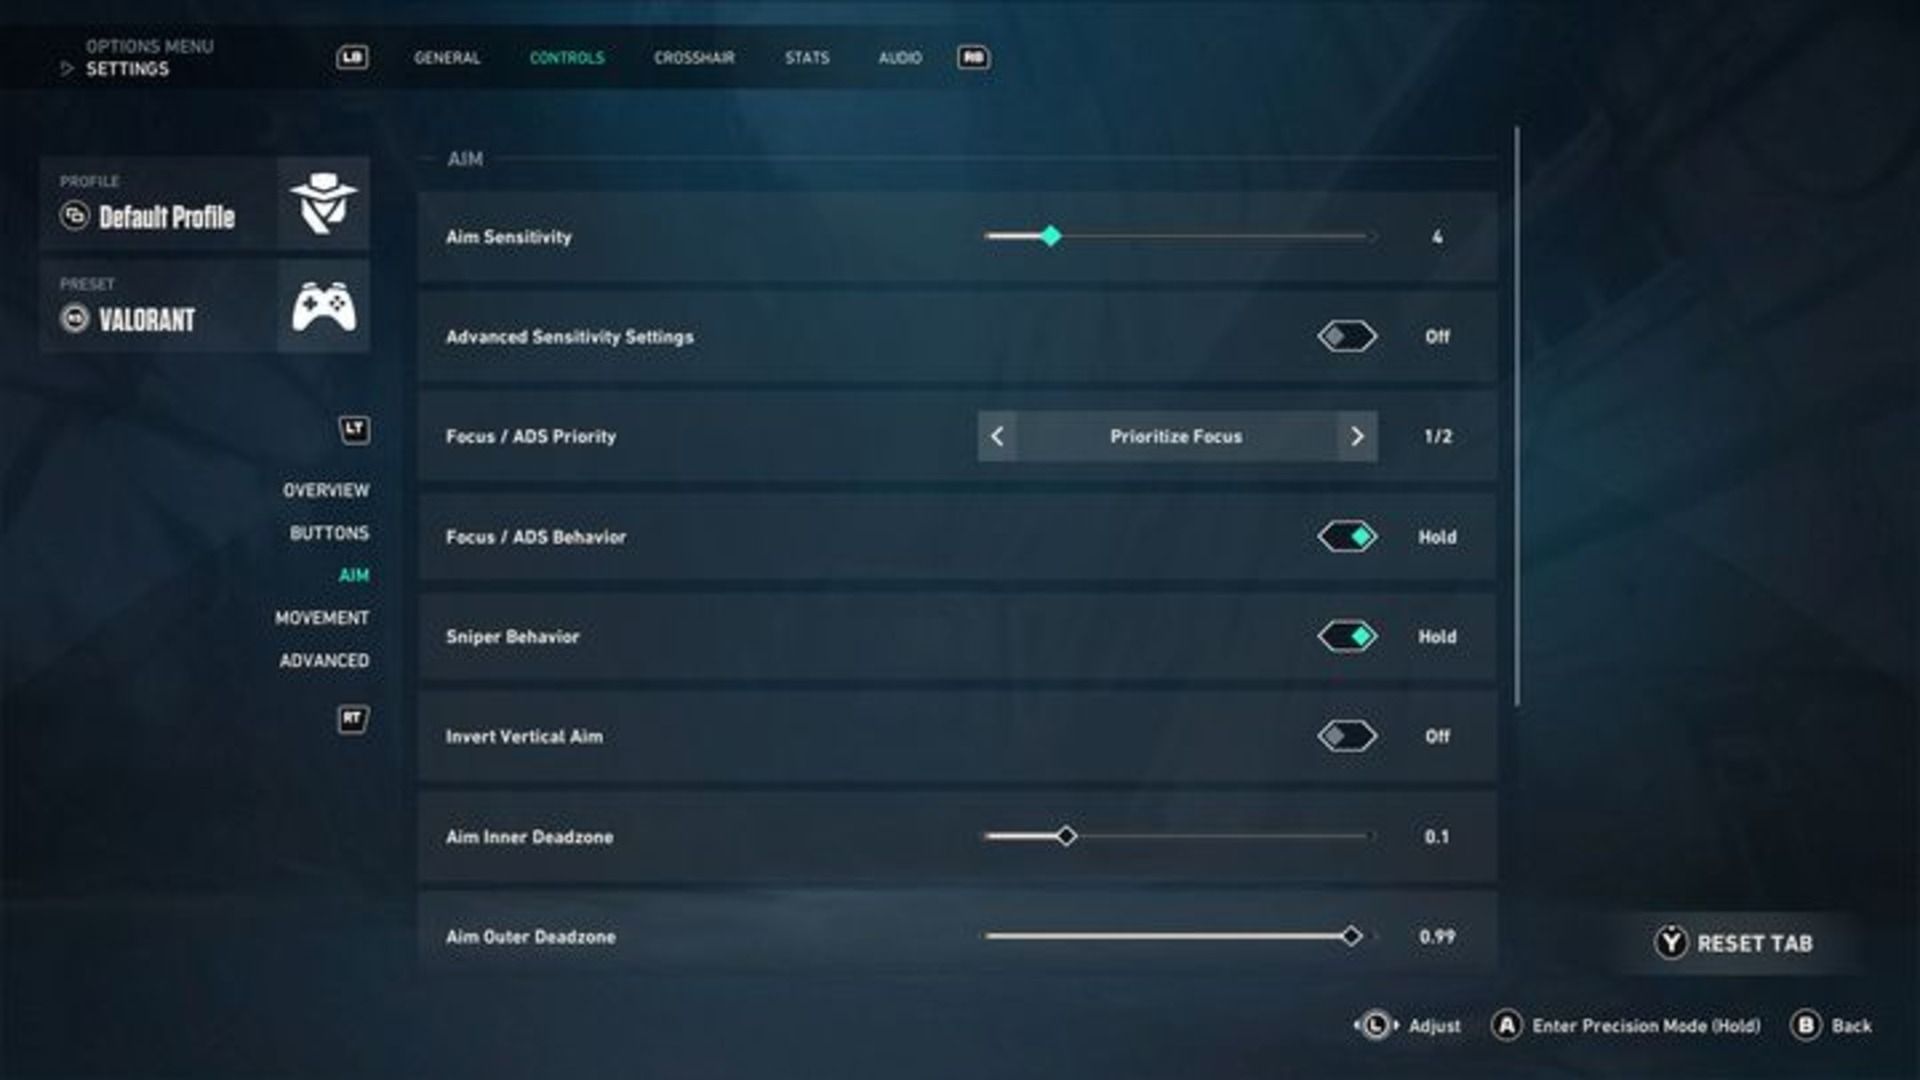Click the Default Profile agent icon
The height and width of the screenshot is (1080, 1920).
(x=322, y=203)
